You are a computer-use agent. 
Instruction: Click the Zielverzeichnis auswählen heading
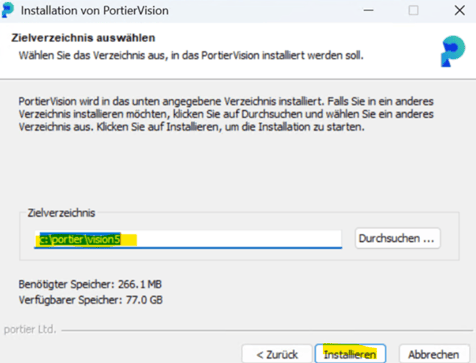[x=83, y=38]
